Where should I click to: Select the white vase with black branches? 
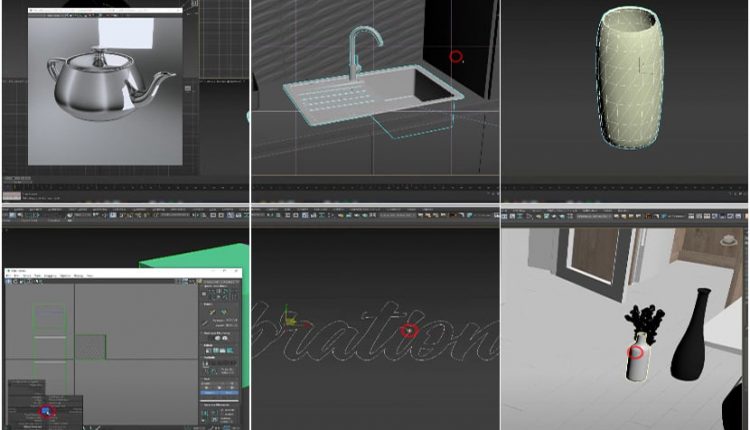(x=641, y=343)
